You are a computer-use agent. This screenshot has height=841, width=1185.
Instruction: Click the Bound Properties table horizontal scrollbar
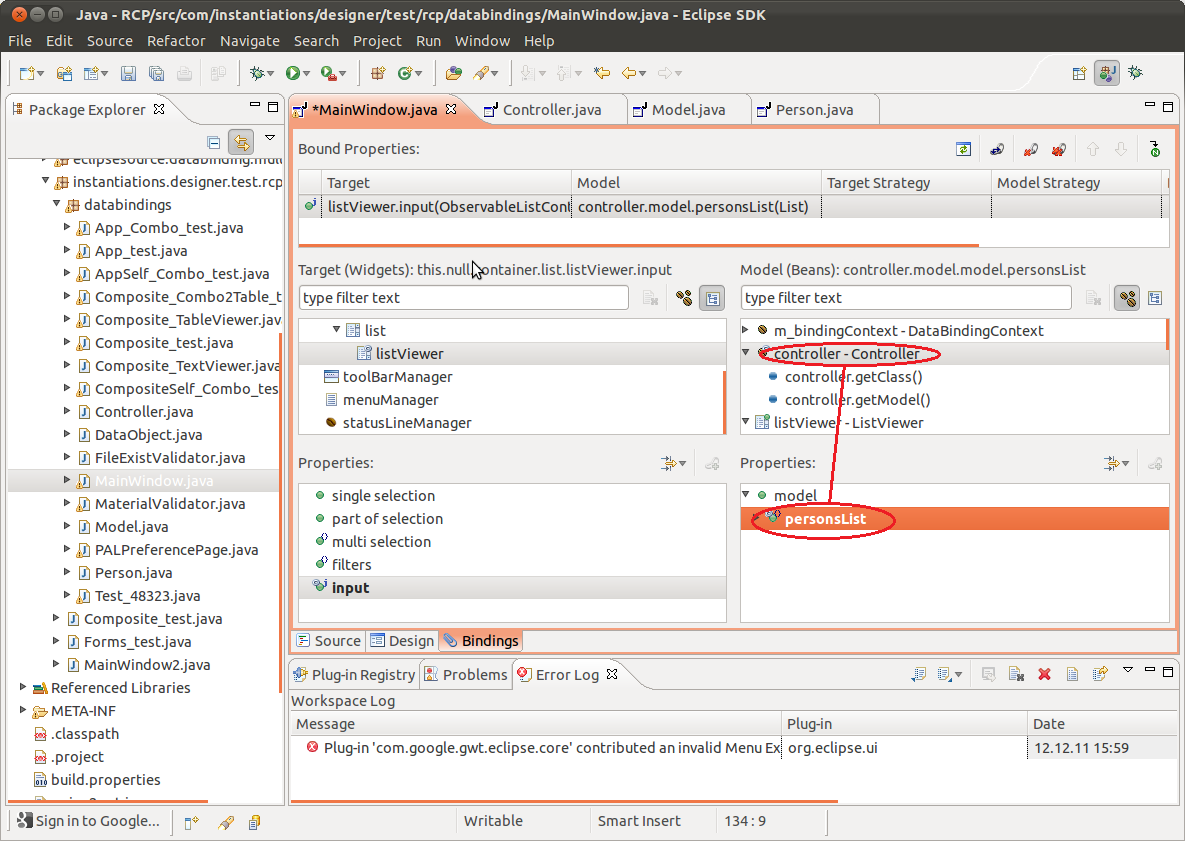(x=639, y=246)
